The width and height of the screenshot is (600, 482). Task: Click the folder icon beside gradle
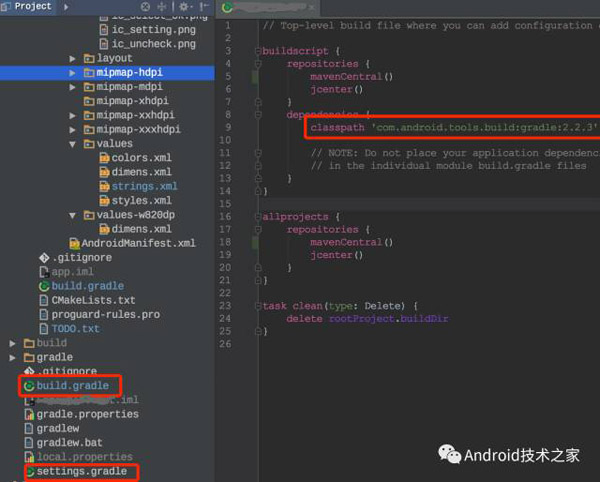click(29, 357)
